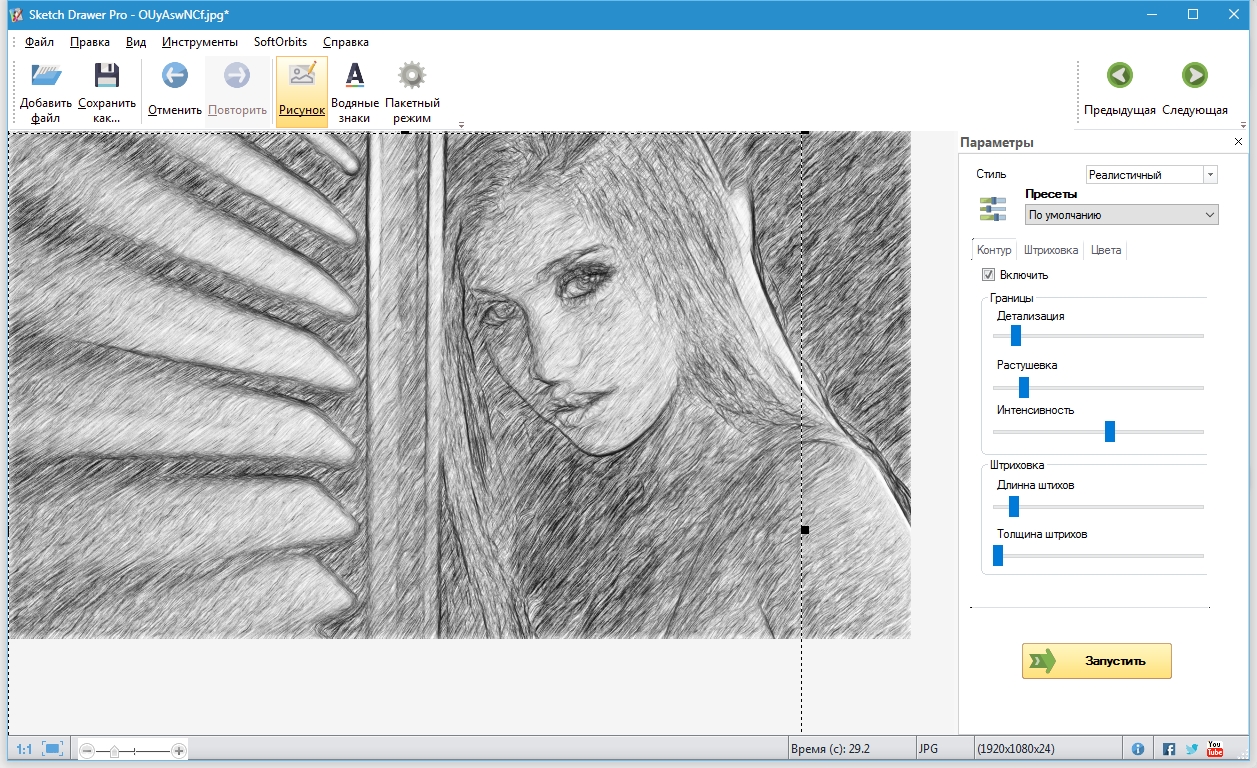This screenshot has width=1257, height=768.
Task: Toggle the Включить checkbox
Action: click(988, 275)
